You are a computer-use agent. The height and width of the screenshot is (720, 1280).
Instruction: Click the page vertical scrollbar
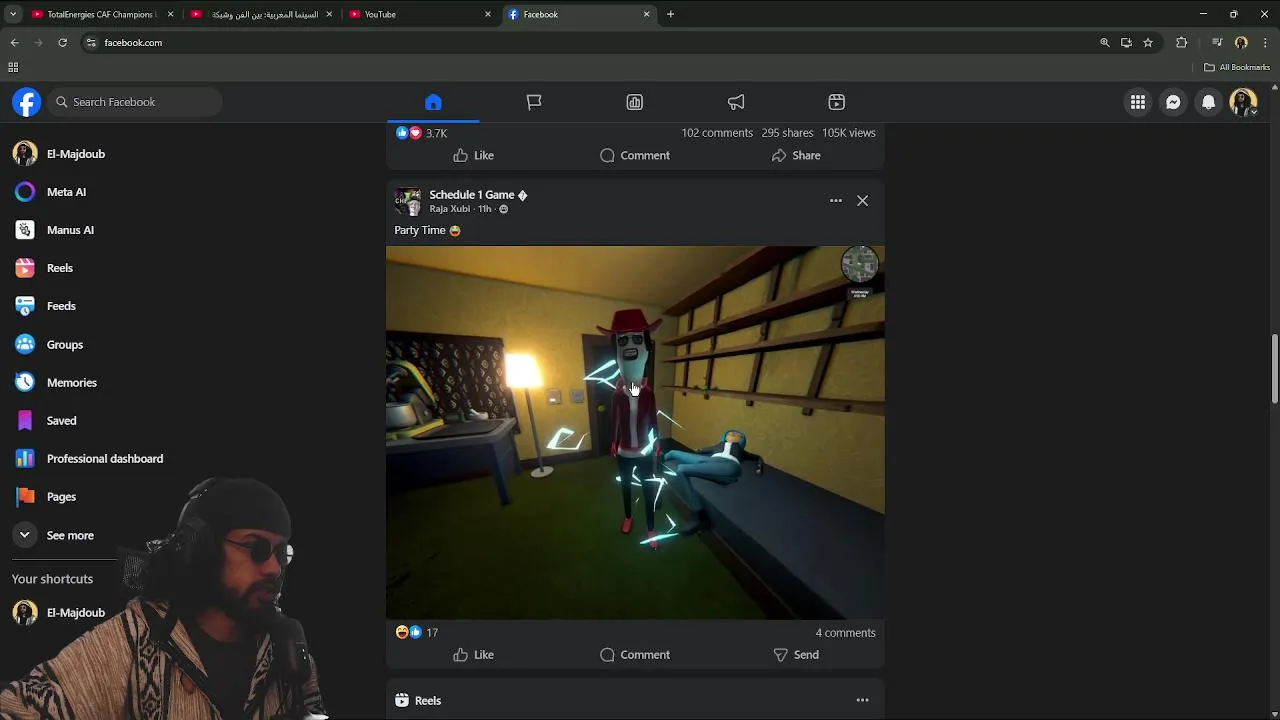(1274, 370)
